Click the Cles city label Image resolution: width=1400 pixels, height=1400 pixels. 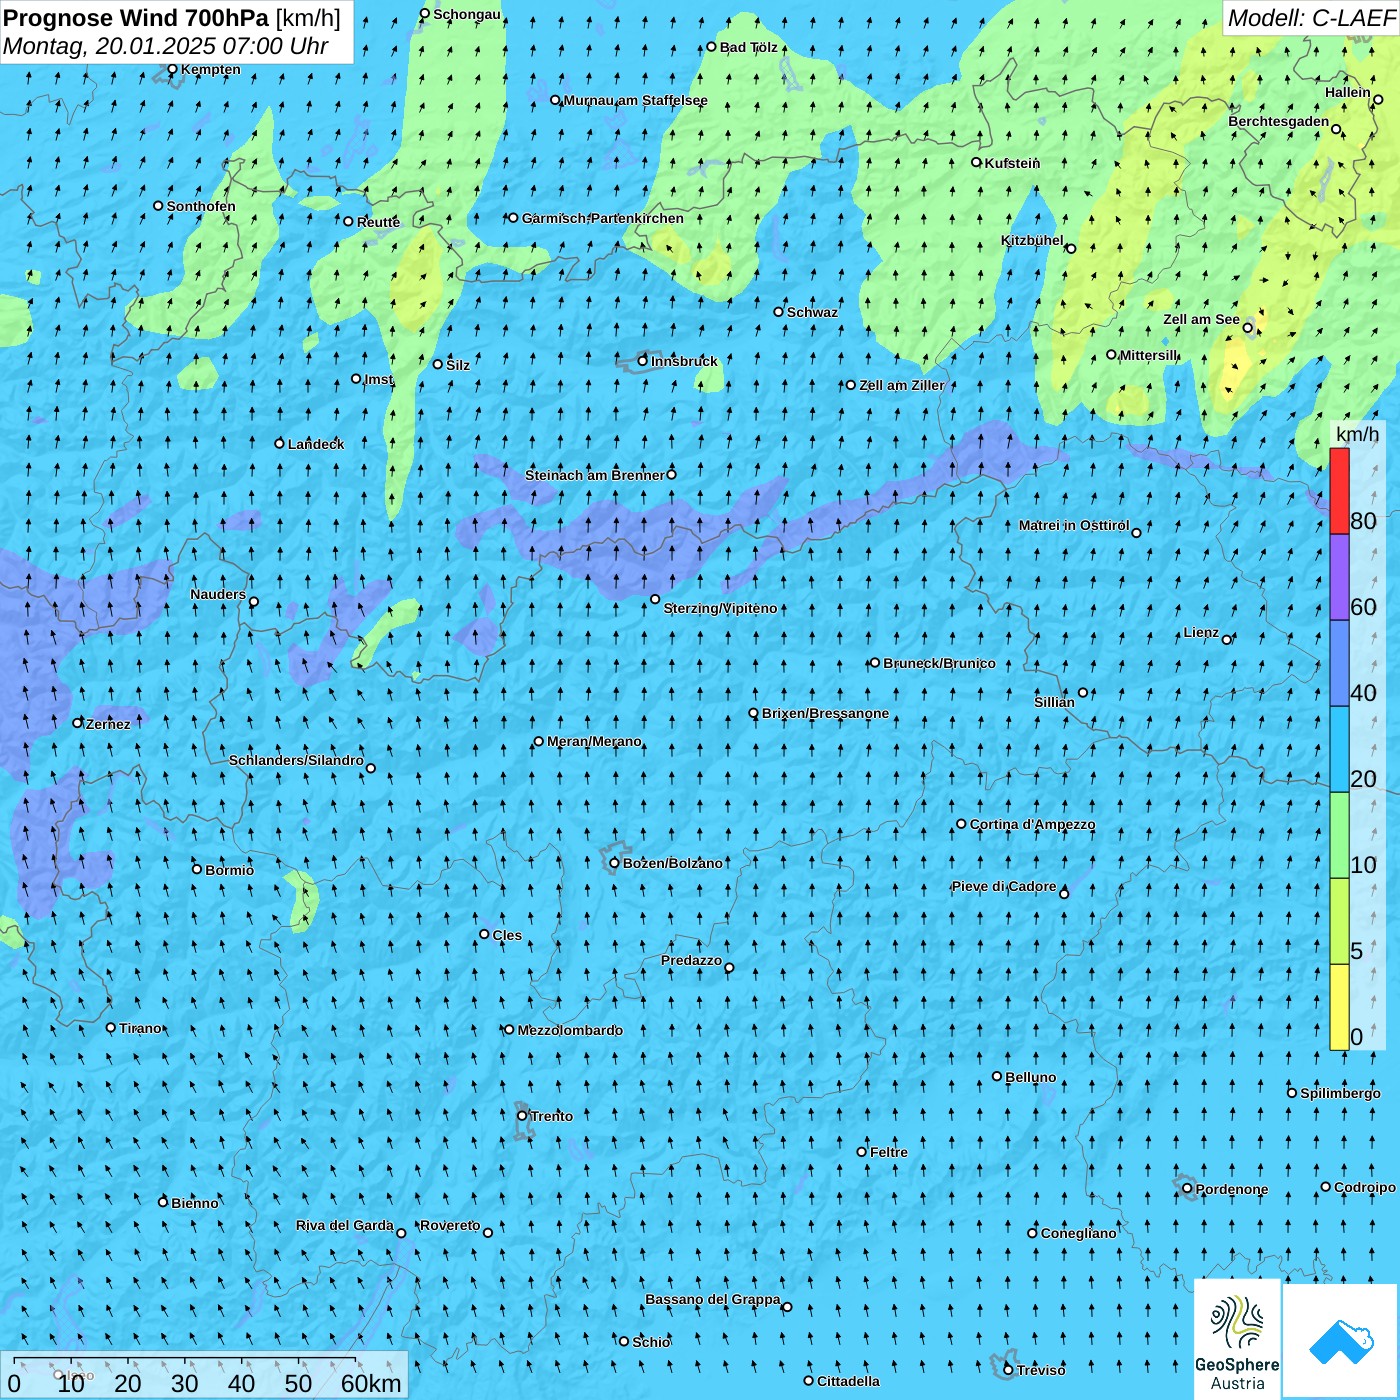coord(506,935)
